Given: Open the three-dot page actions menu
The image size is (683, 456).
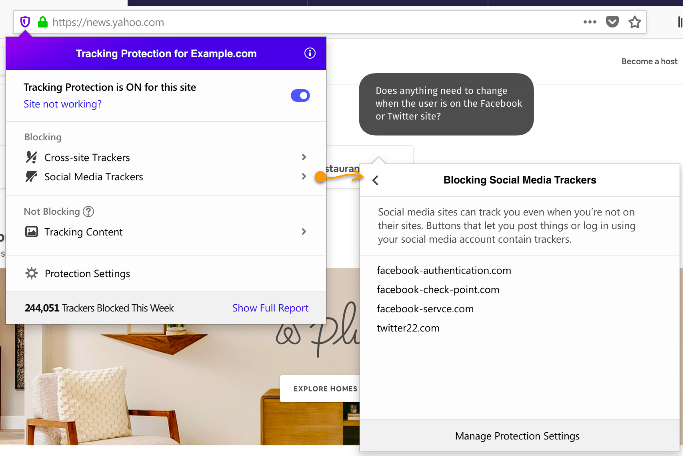Looking at the screenshot, I should (x=590, y=22).
